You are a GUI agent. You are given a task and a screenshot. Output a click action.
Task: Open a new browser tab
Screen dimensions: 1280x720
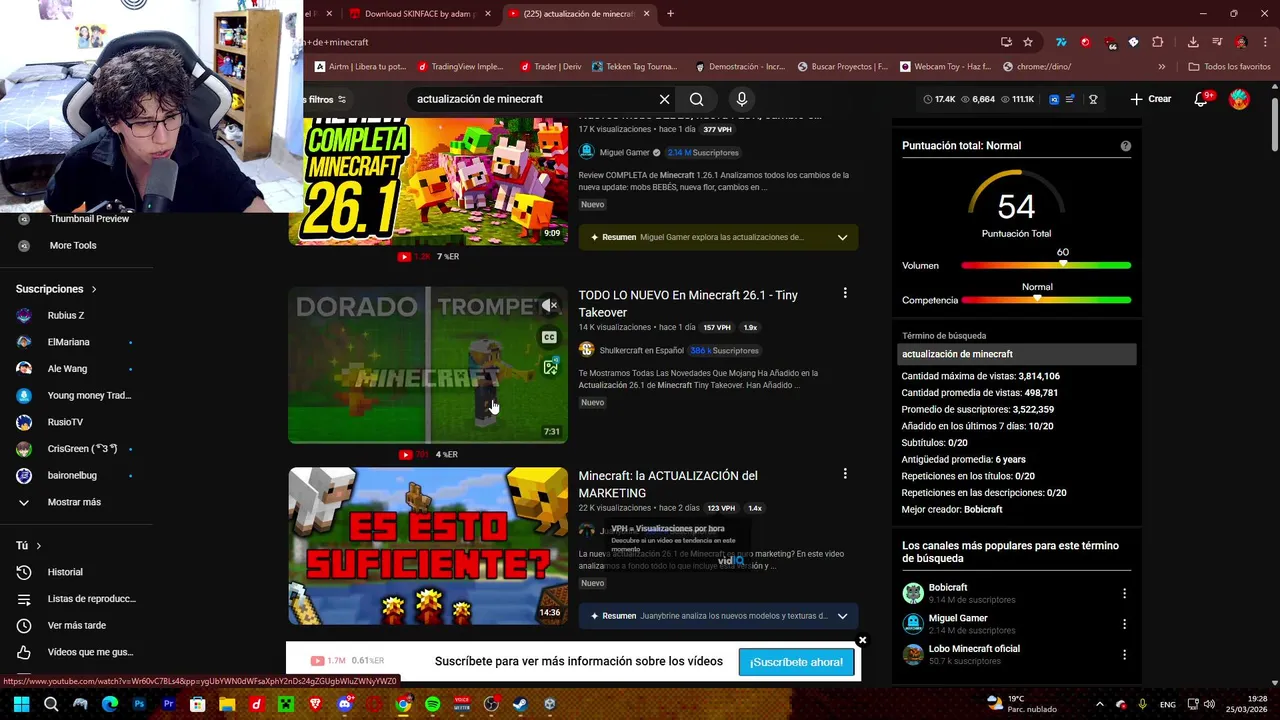(670, 14)
